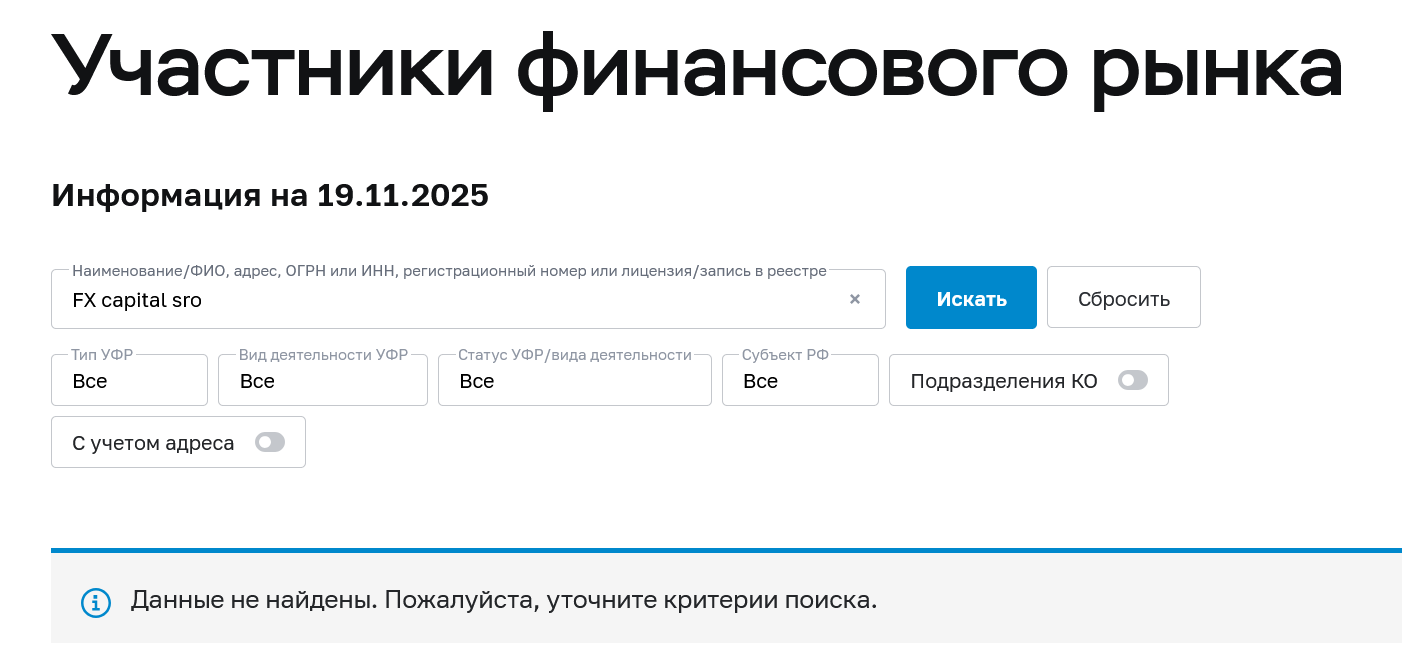Toggle the С учетом адреса switch

(x=270, y=442)
